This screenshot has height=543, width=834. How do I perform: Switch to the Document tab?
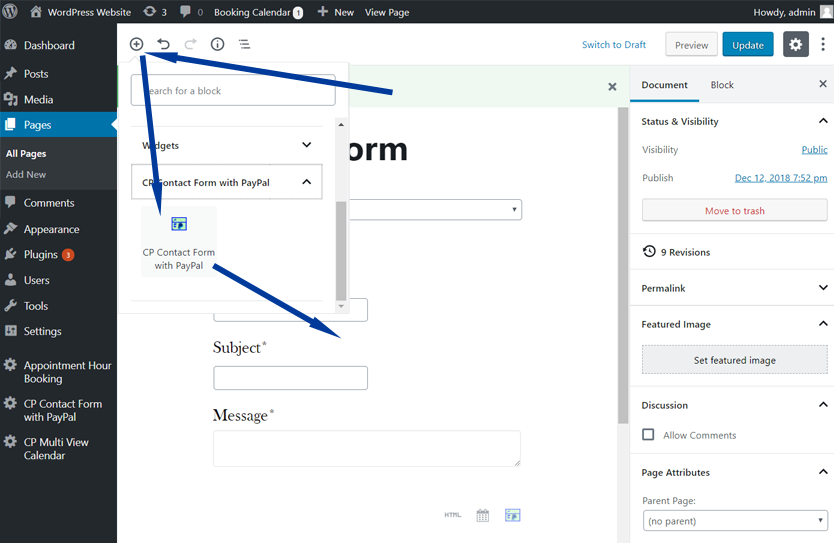664,85
